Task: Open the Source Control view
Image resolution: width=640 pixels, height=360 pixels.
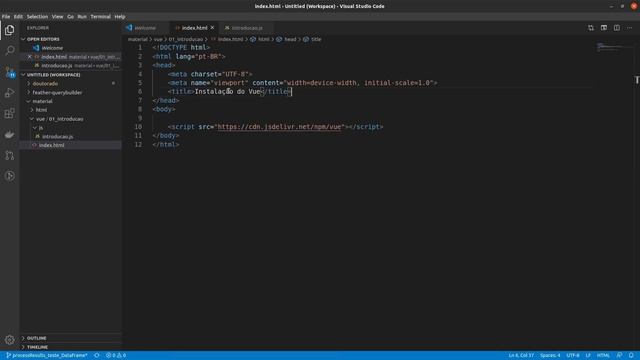Action: (9, 72)
